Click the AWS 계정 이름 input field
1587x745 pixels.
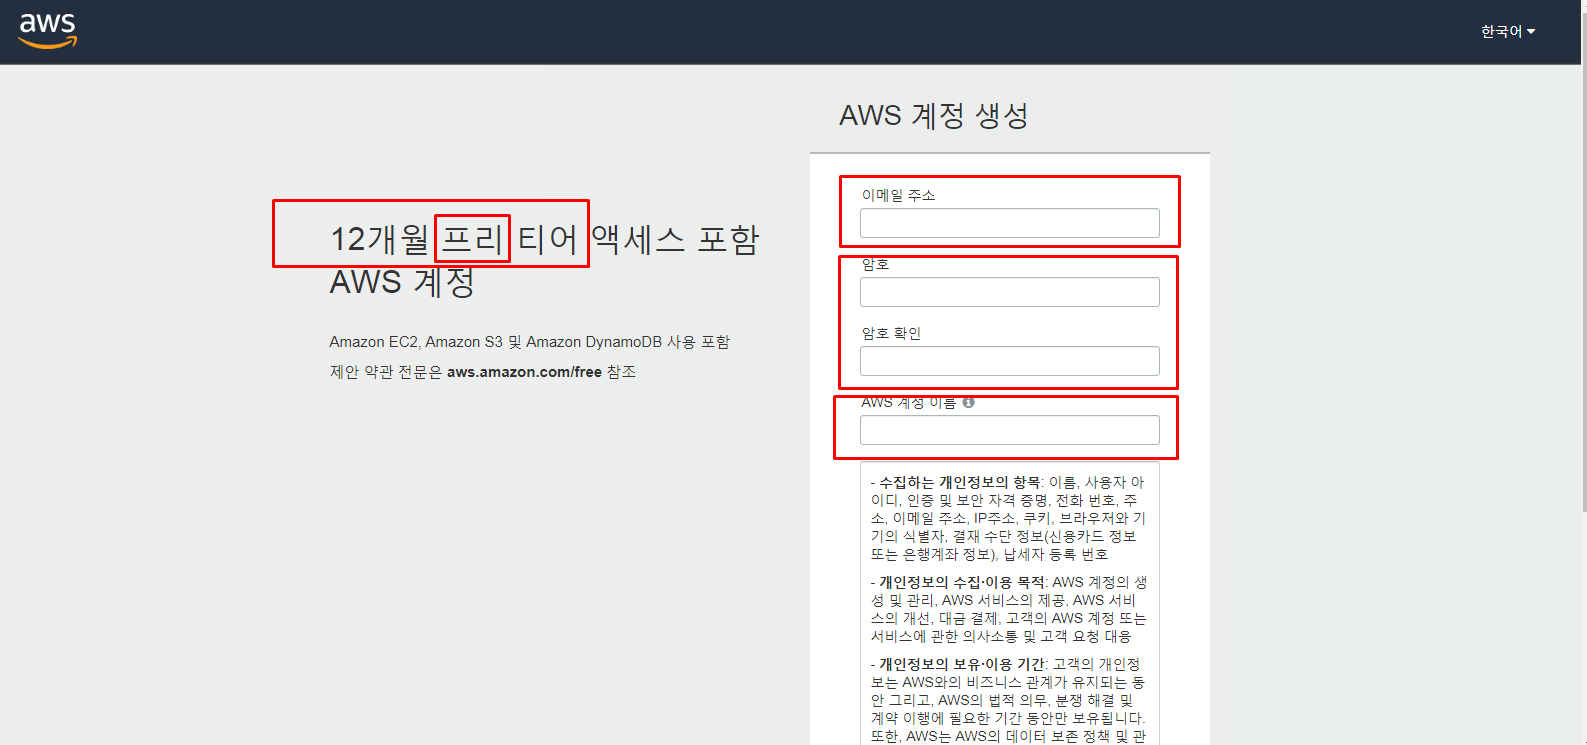tap(1009, 430)
